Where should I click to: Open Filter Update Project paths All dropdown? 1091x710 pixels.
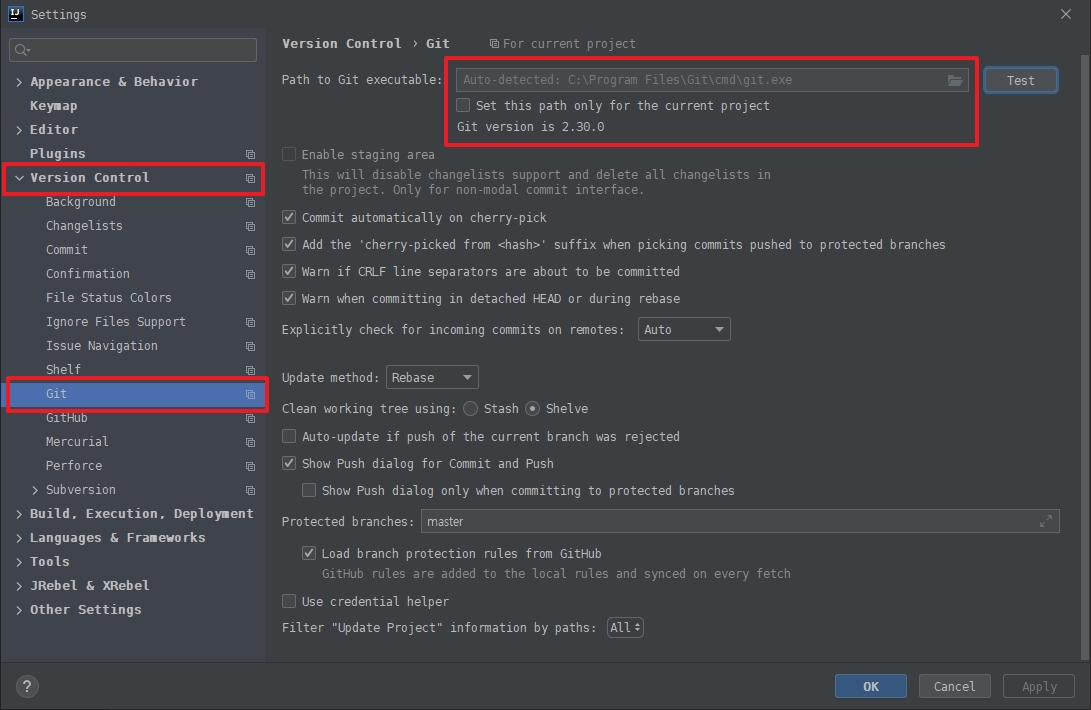coord(625,627)
